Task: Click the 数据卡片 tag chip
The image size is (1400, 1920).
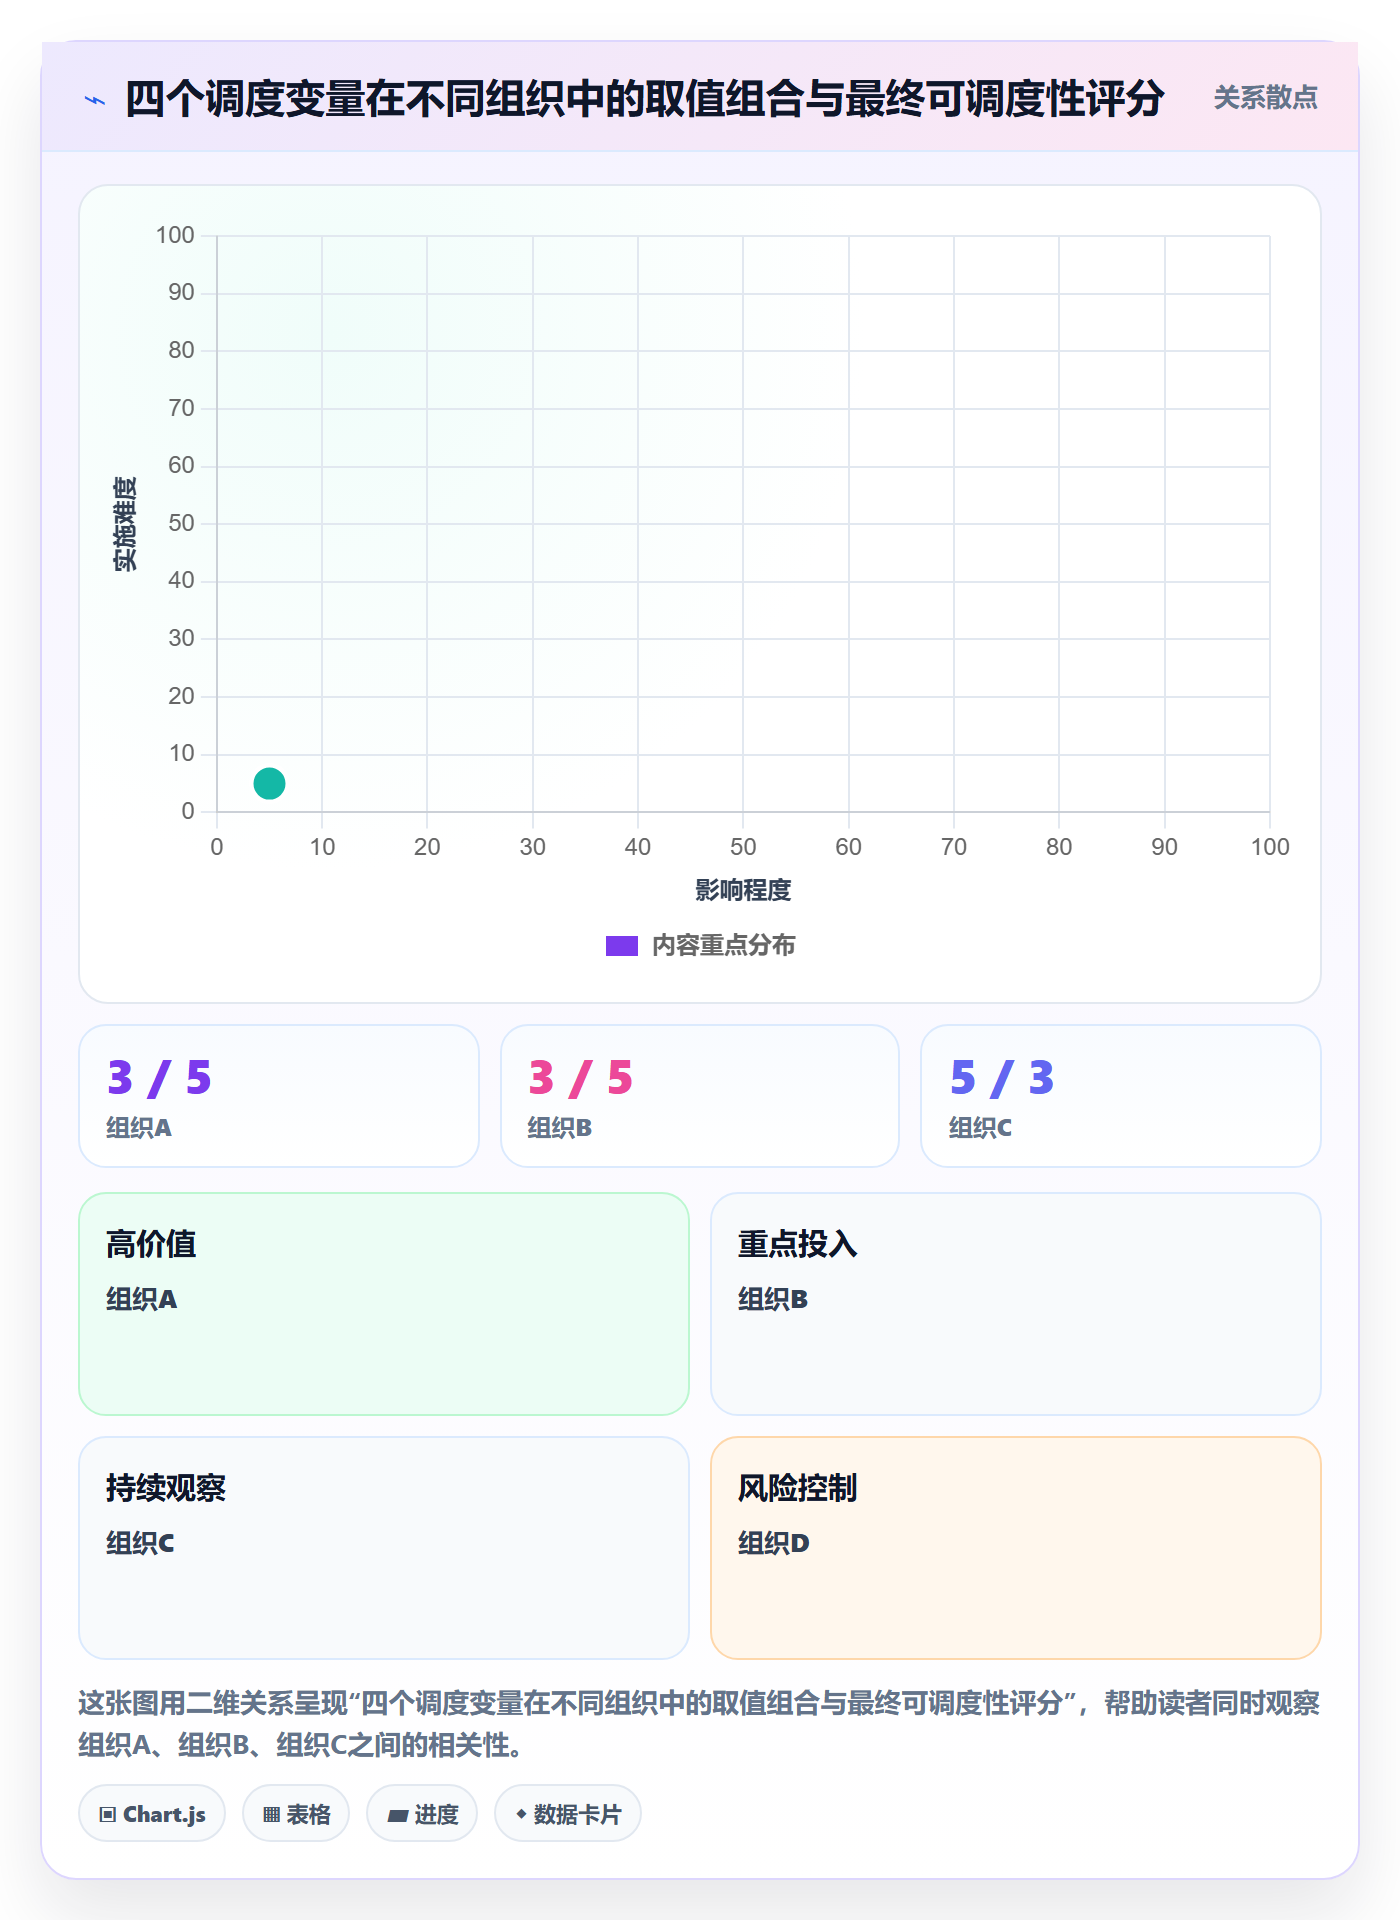Action: (x=568, y=1814)
